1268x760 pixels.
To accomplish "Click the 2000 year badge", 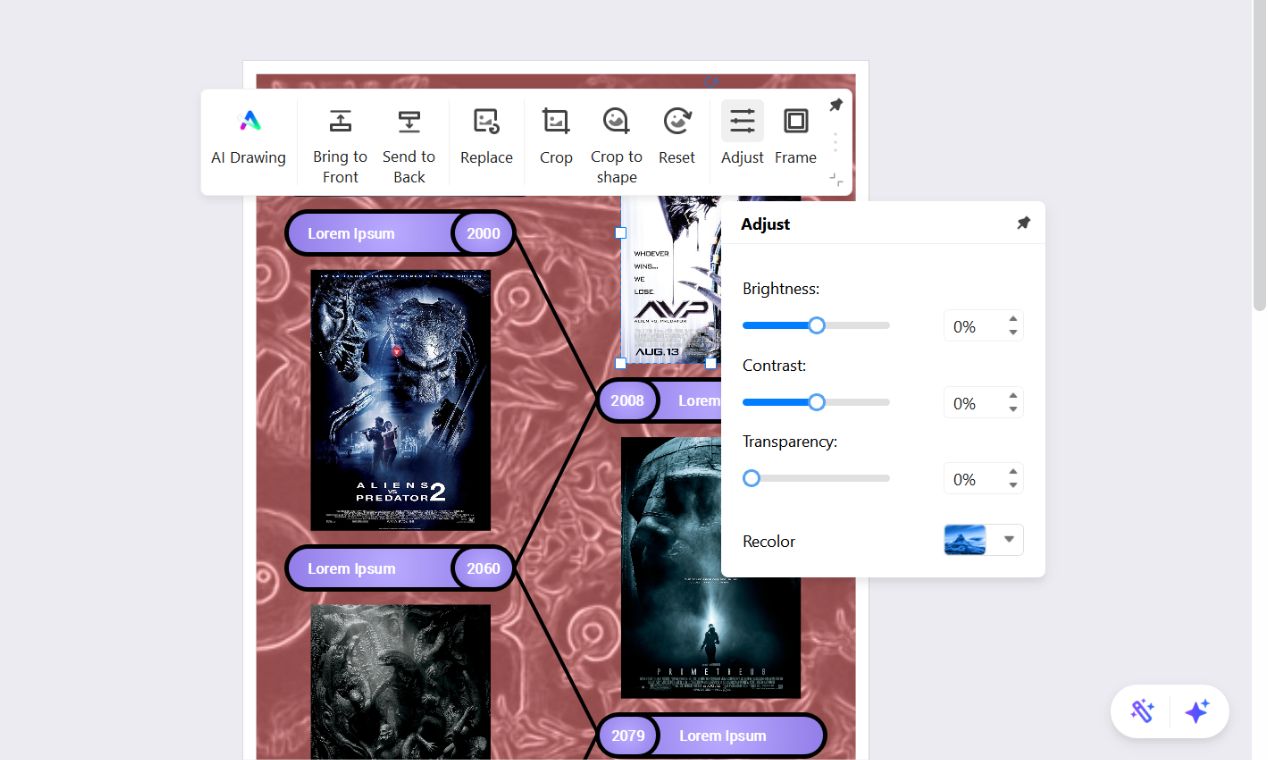I will 483,233.
